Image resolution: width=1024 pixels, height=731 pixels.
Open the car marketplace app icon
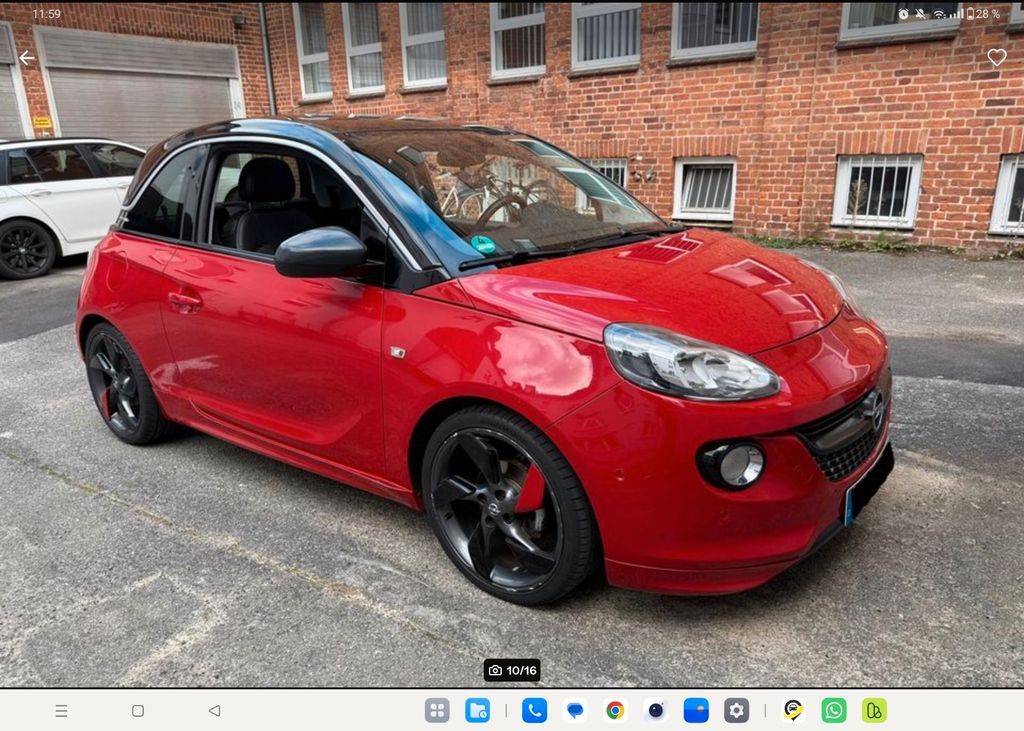point(793,710)
